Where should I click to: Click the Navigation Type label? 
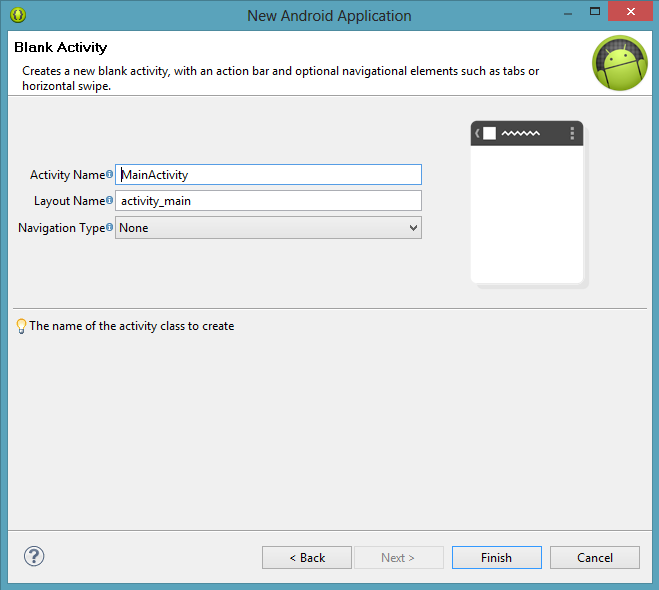click(61, 228)
